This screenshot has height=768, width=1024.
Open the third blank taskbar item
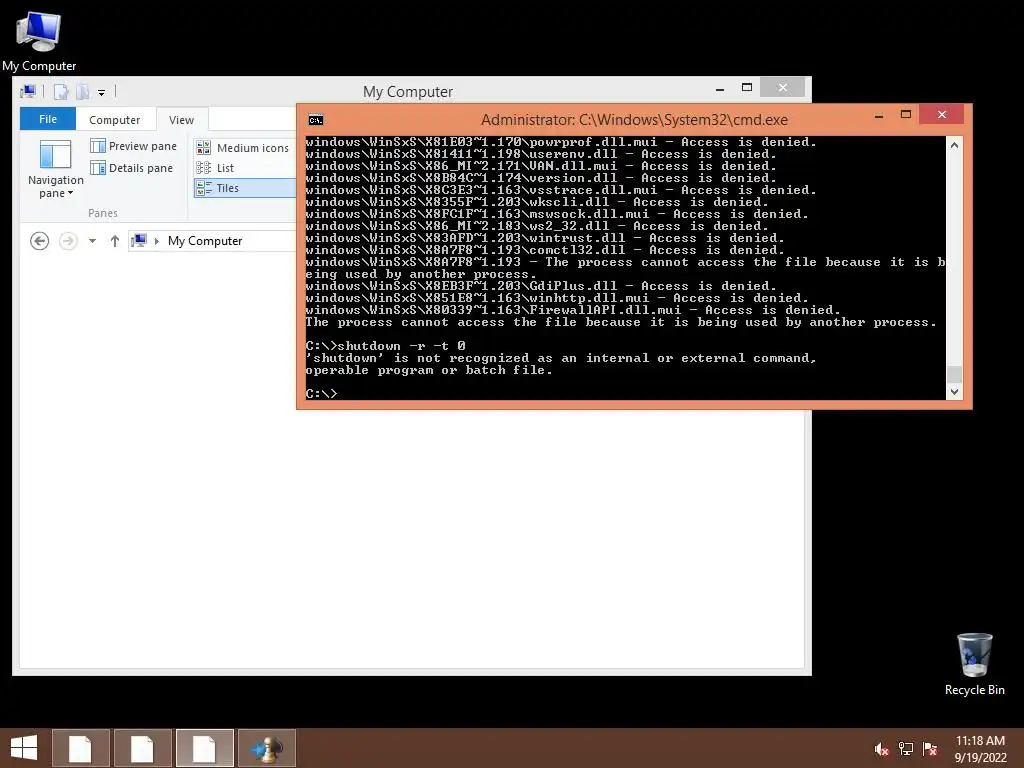click(x=204, y=748)
